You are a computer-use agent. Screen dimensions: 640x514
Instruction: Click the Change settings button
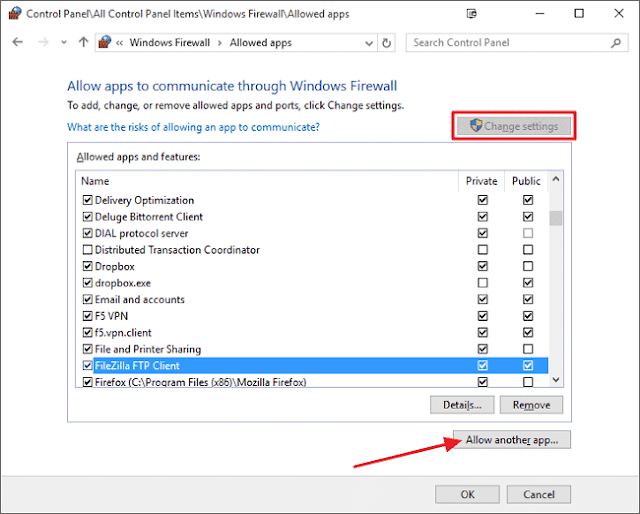coord(514,126)
